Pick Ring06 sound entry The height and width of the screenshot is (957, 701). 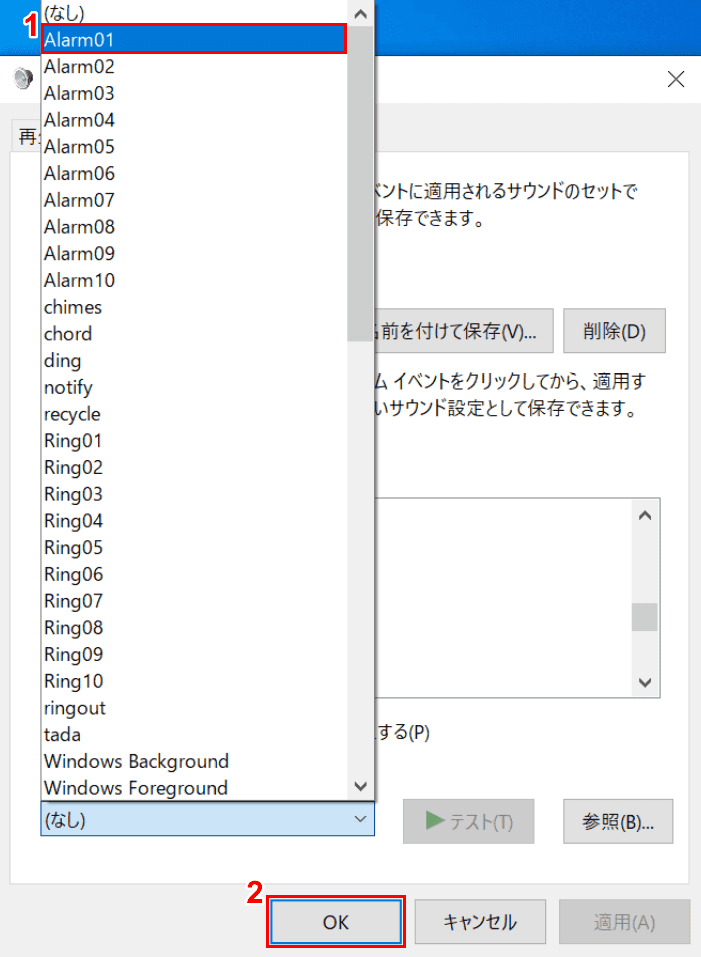click(x=195, y=574)
